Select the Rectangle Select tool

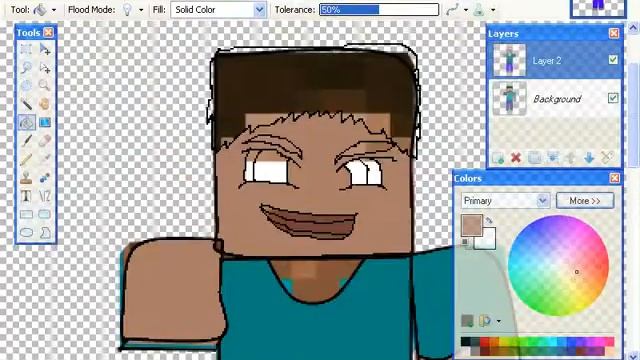point(27,50)
